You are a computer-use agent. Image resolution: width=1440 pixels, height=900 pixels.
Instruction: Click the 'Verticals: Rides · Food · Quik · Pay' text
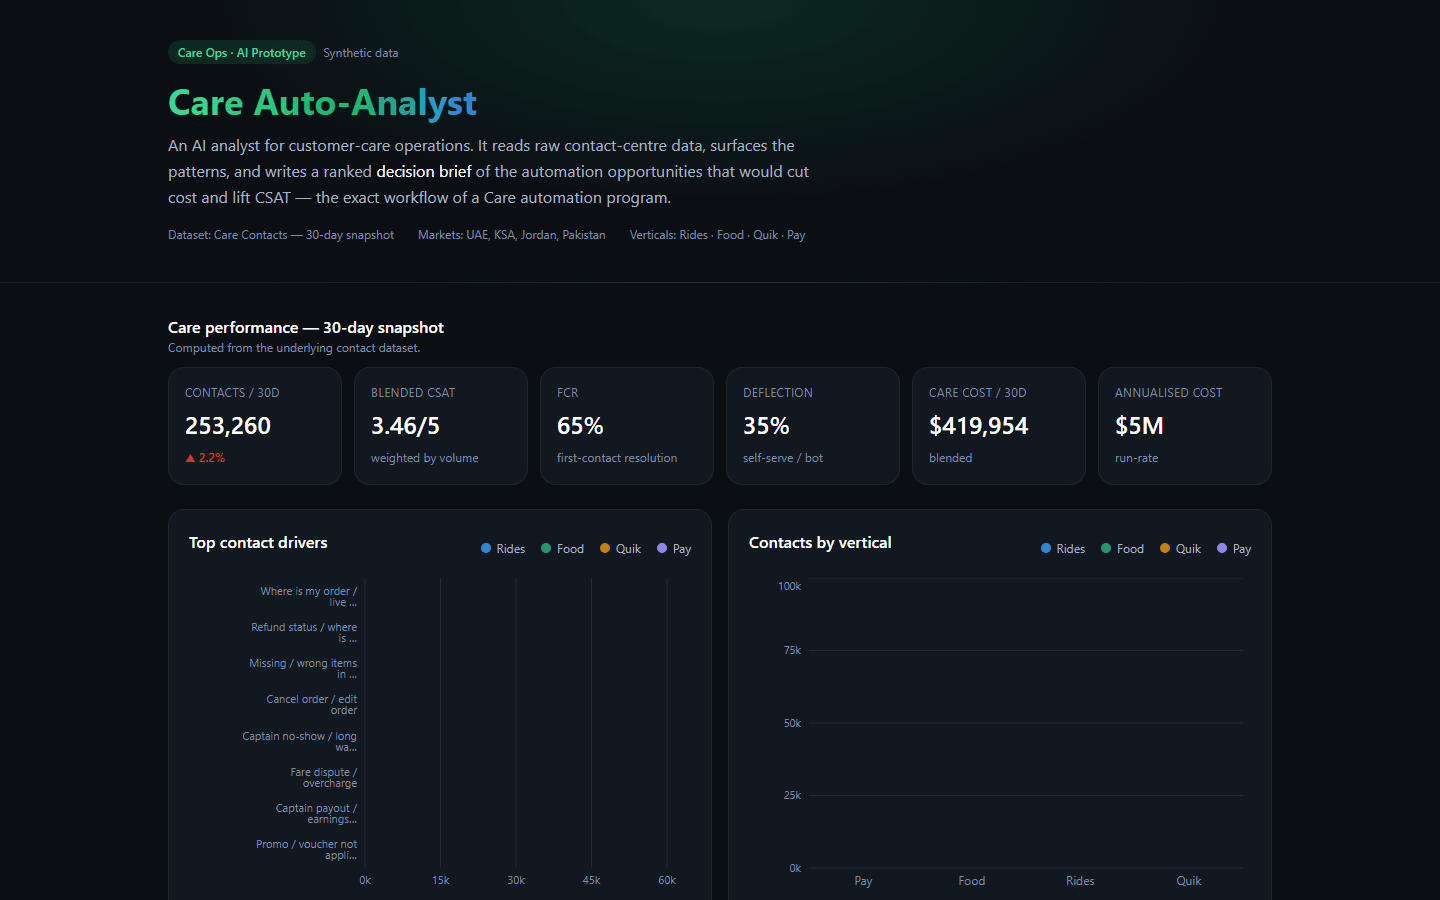(717, 235)
